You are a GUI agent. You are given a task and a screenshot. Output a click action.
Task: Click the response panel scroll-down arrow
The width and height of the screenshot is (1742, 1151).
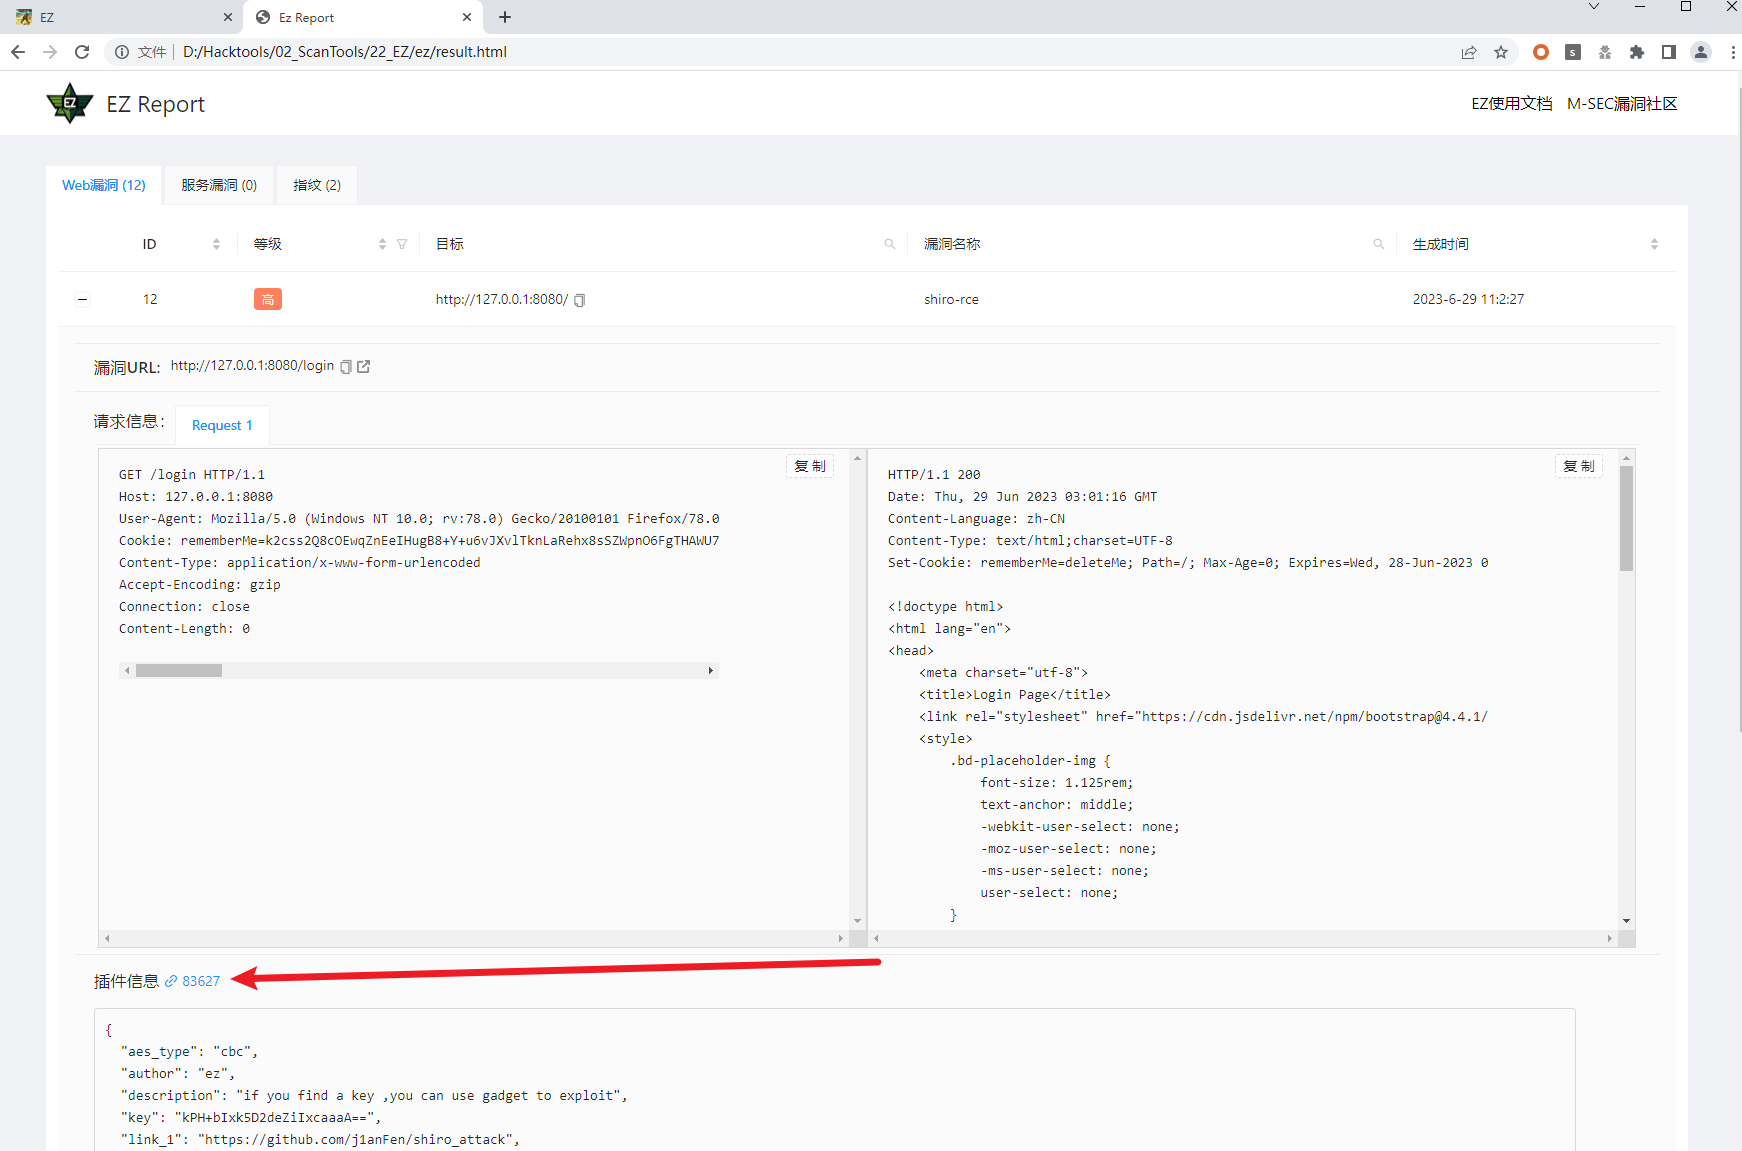[1626, 920]
